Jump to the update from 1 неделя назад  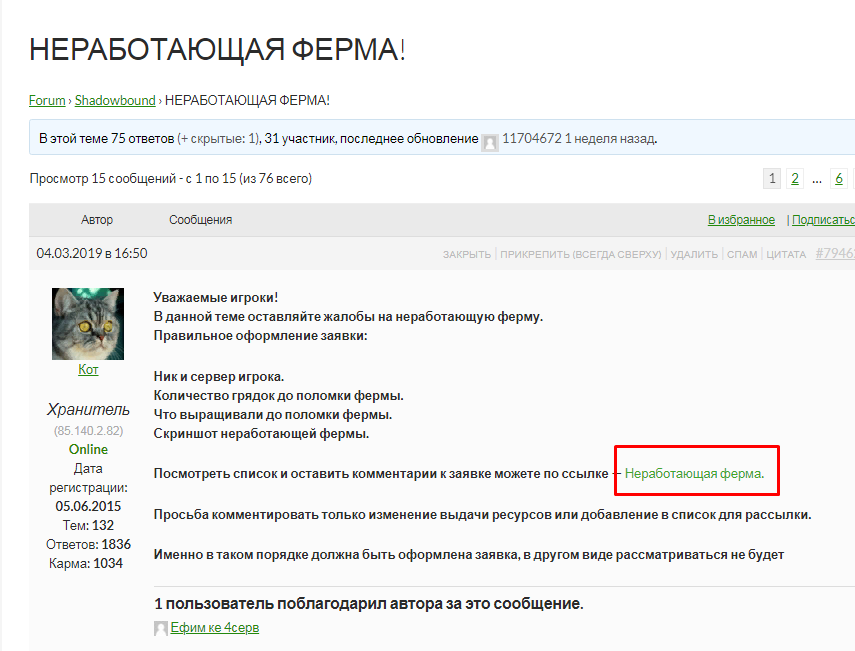tap(610, 139)
